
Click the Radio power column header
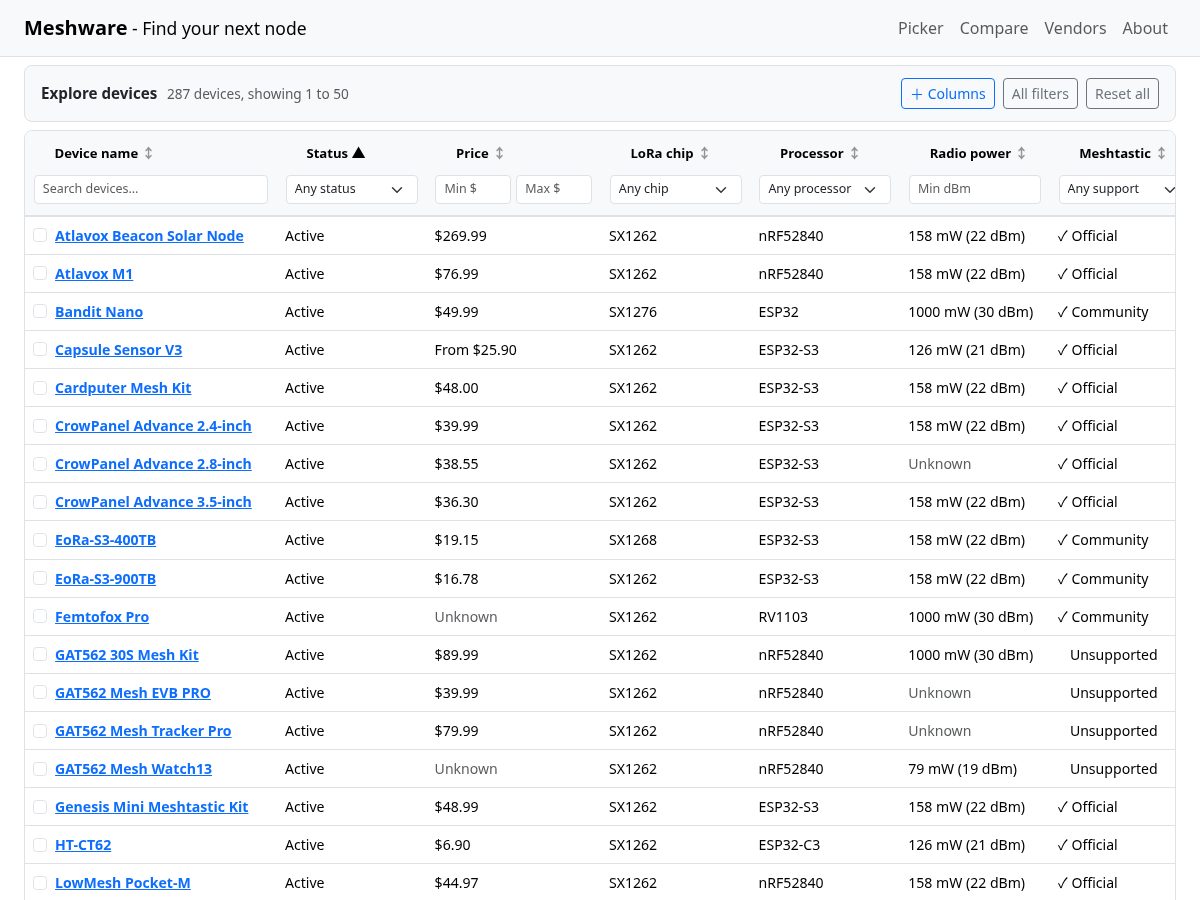point(970,153)
